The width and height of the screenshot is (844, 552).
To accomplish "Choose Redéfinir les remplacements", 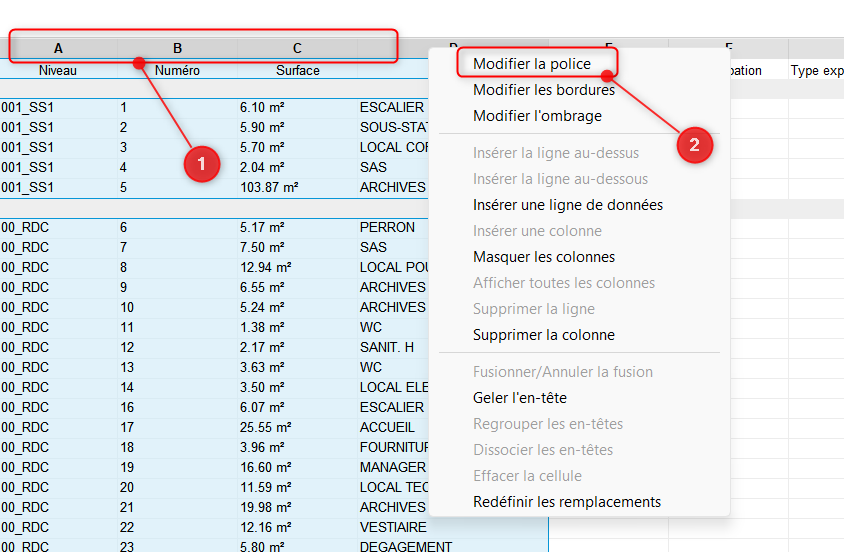I will (x=567, y=502).
